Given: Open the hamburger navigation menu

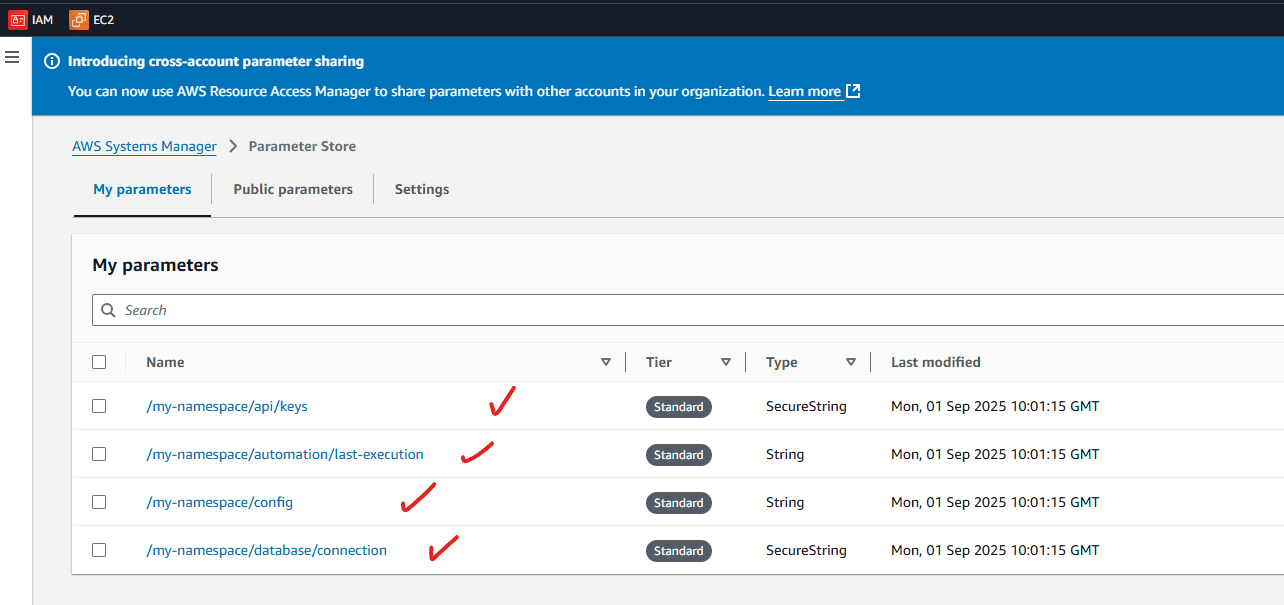Looking at the screenshot, I should pyautogui.click(x=13, y=57).
